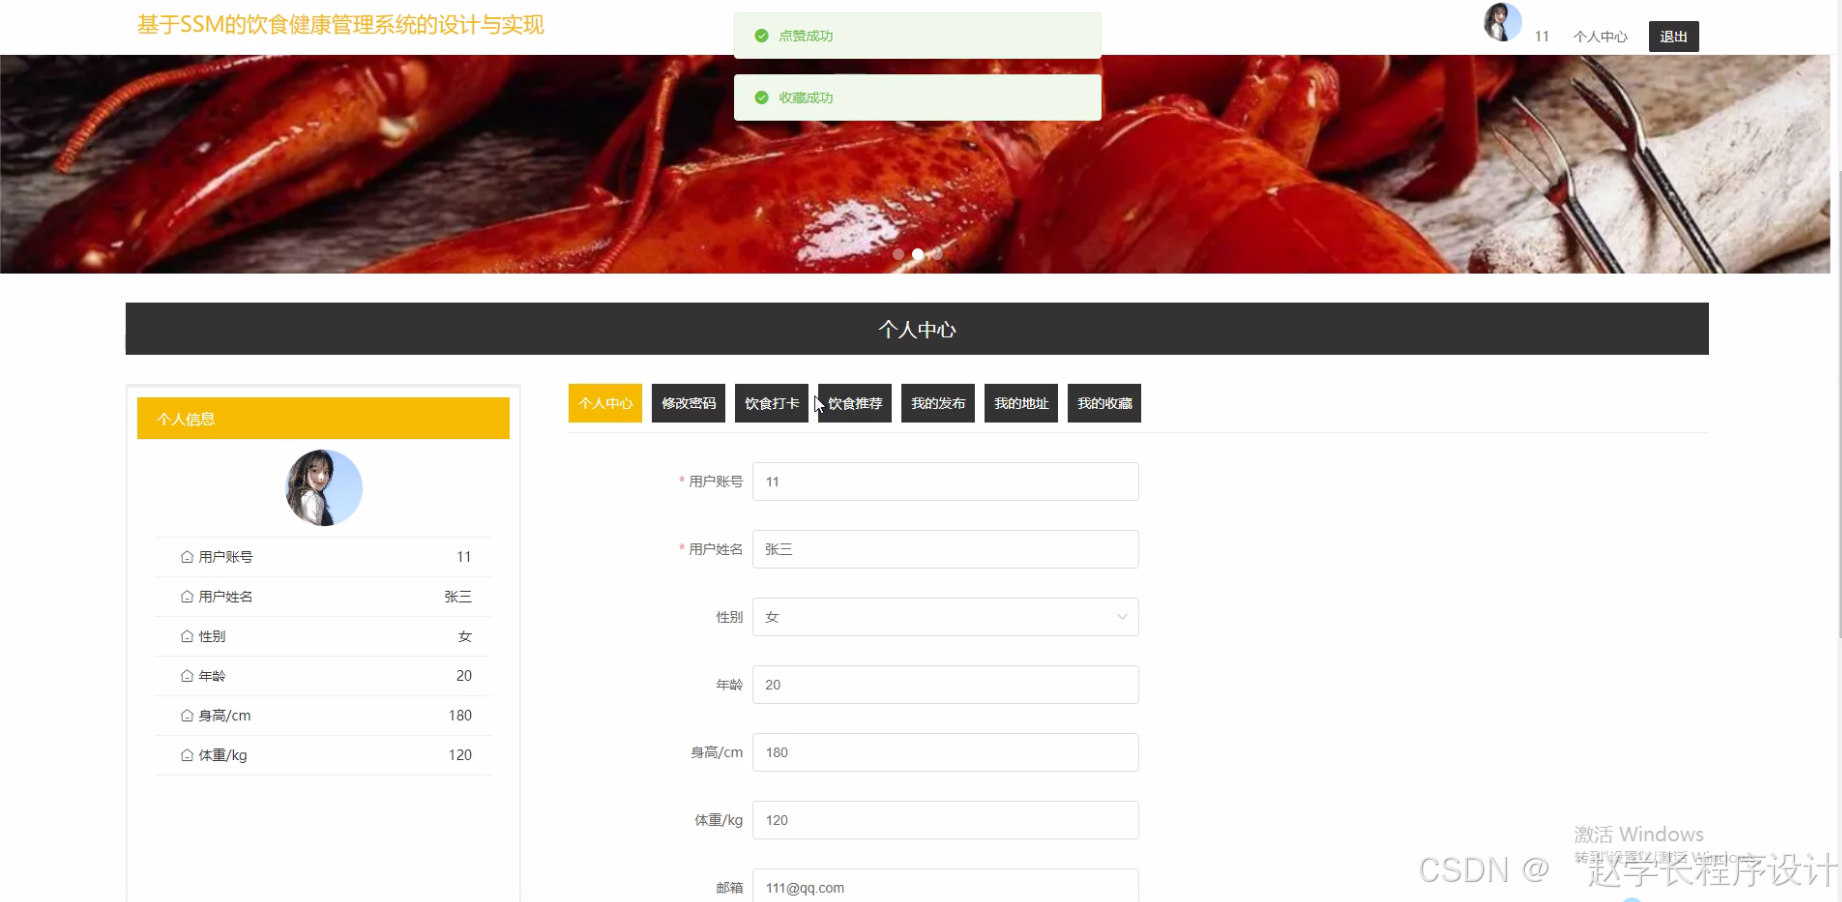1842x902 pixels.
Task: Click the profile photo in 个人信息 panel
Action: pyautogui.click(x=323, y=487)
